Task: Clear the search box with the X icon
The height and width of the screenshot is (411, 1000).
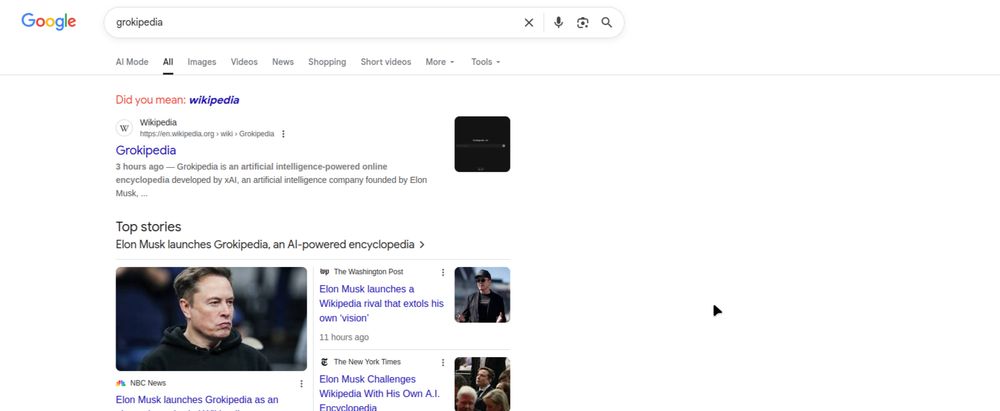Action: pos(529,22)
